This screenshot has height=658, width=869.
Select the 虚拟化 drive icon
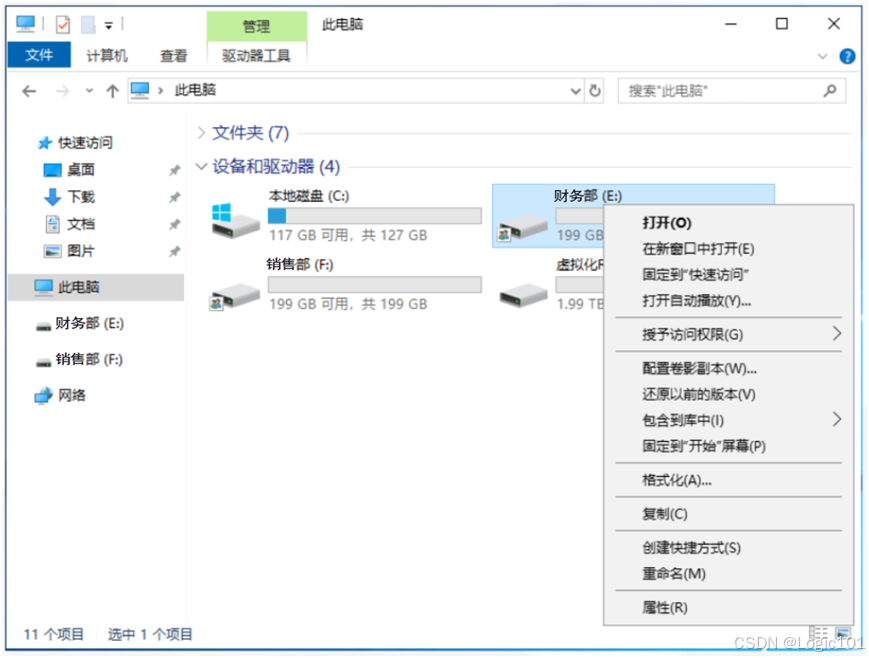pos(523,295)
